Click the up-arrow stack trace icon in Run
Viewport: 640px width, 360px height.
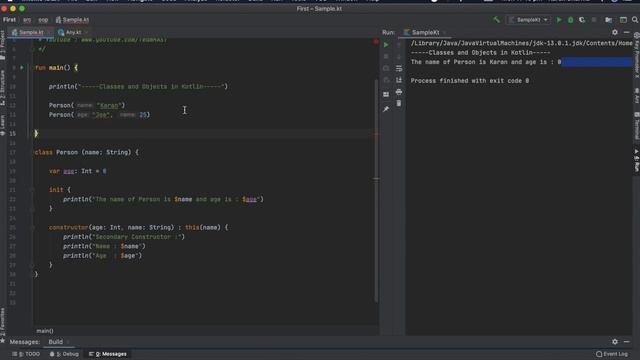click(x=399, y=44)
